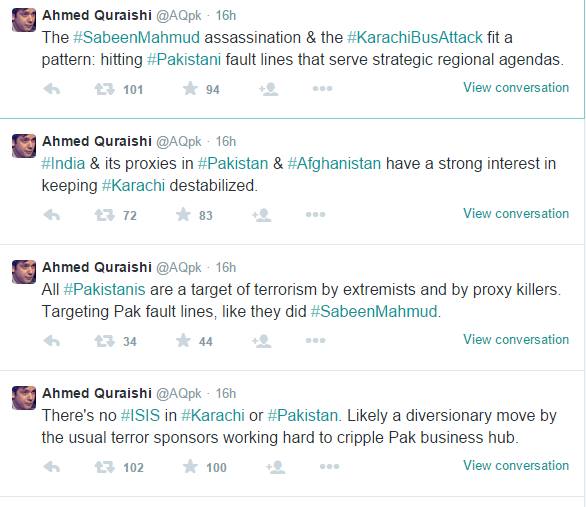Open more options on the #ISIS tweet
This screenshot has height=507, width=586.
point(330,466)
